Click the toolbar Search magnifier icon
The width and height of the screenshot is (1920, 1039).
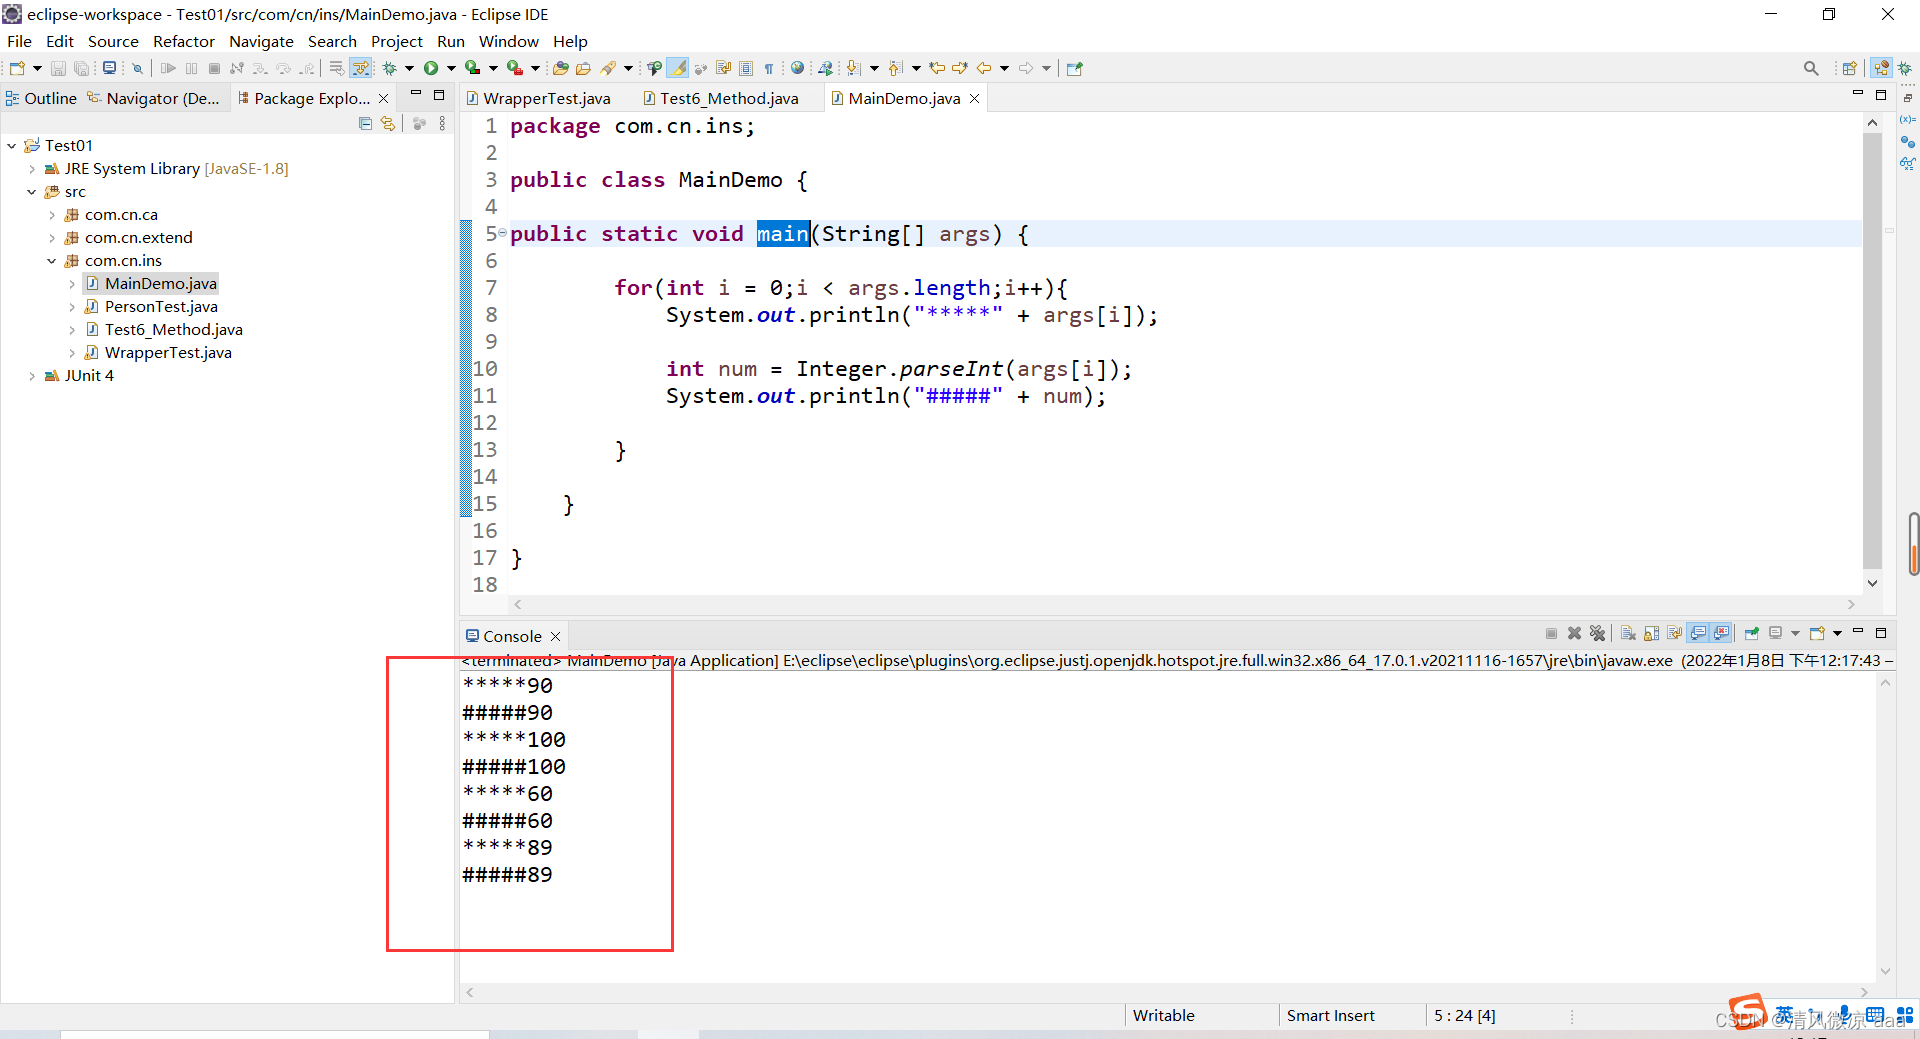(x=1811, y=68)
